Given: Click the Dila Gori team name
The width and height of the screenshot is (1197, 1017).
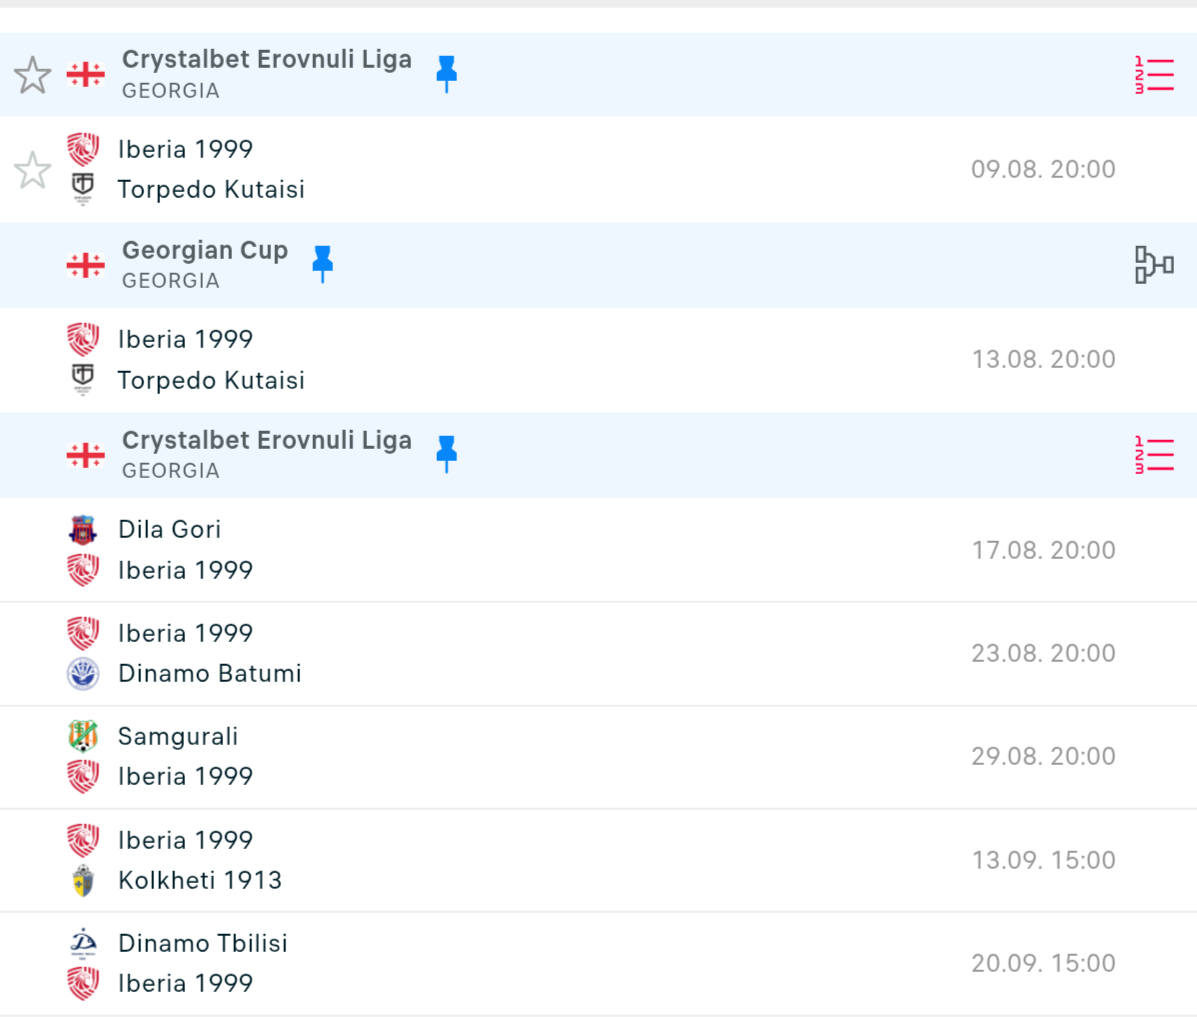Looking at the screenshot, I should click(x=169, y=530).
